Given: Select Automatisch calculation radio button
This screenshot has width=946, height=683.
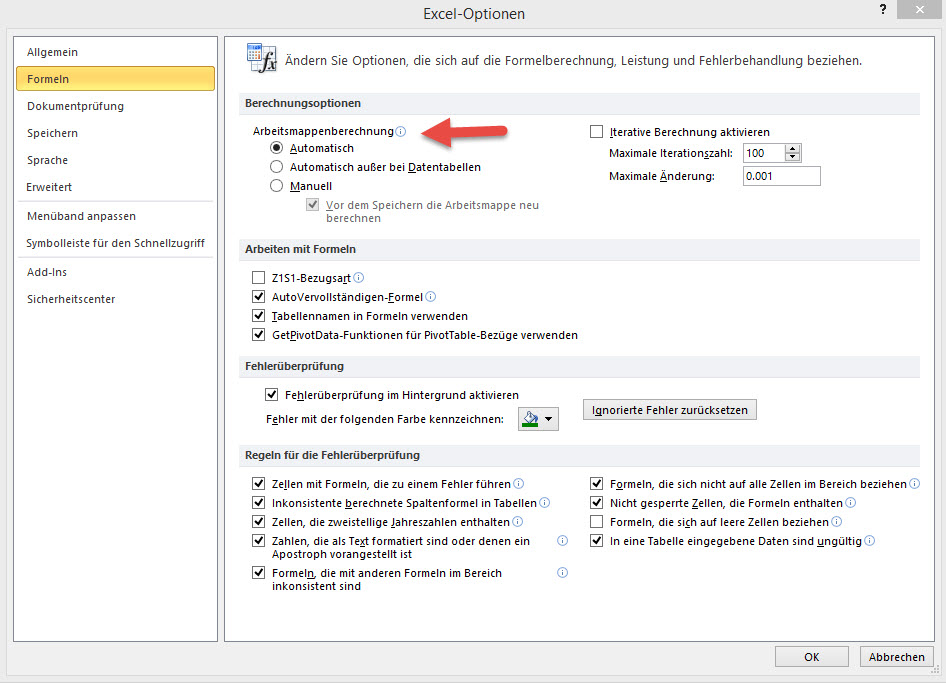Looking at the screenshot, I should point(276,148).
